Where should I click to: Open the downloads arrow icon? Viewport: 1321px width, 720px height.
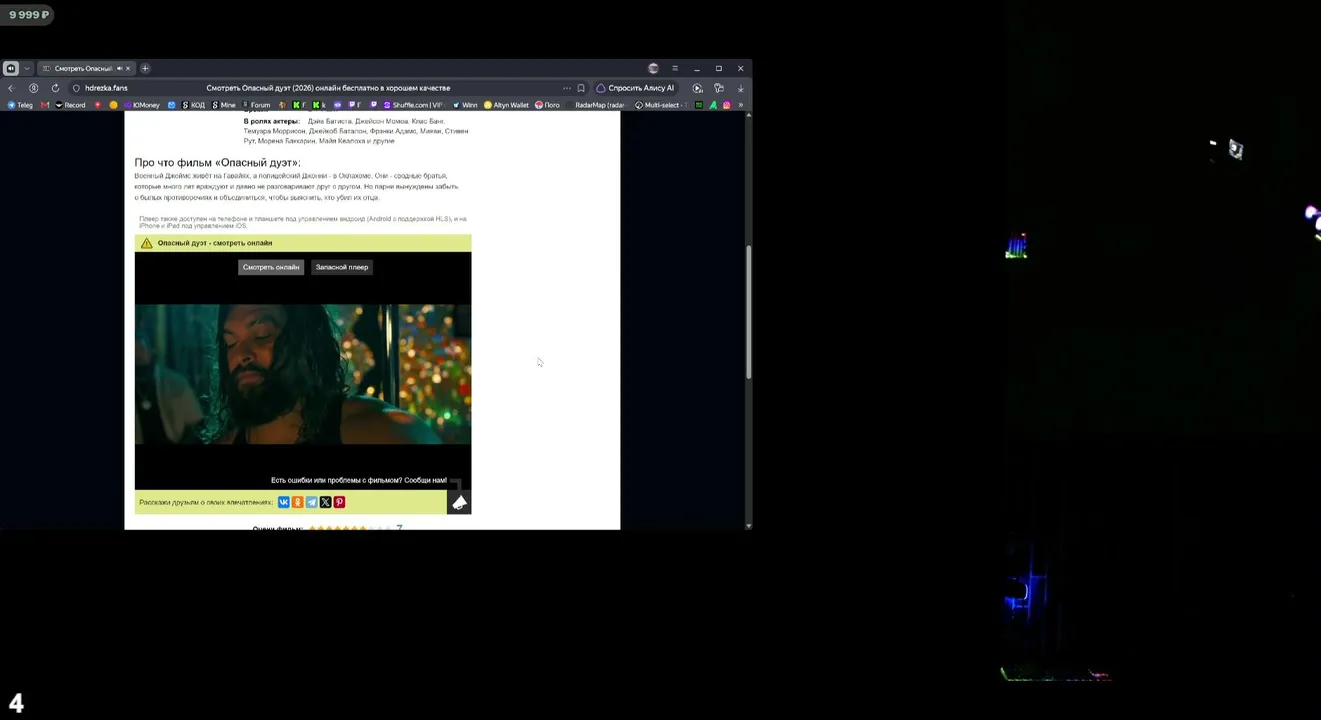click(740, 88)
